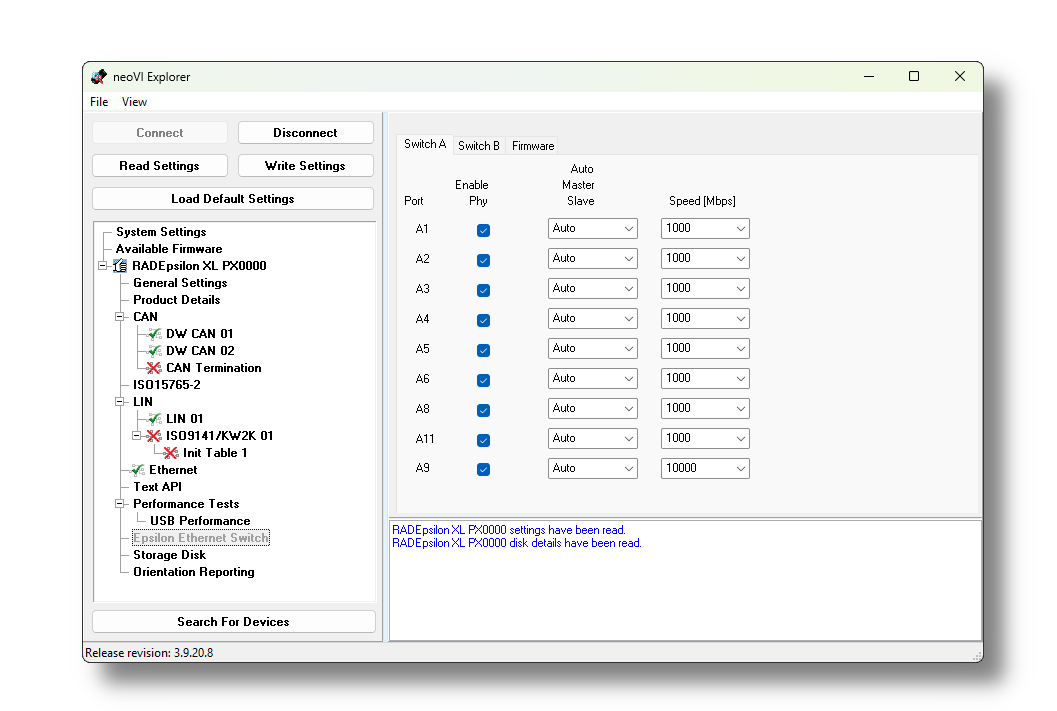The width and height of the screenshot is (1057, 711).
Task: Open Speed dropdown for port A6
Action: [705, 378]
